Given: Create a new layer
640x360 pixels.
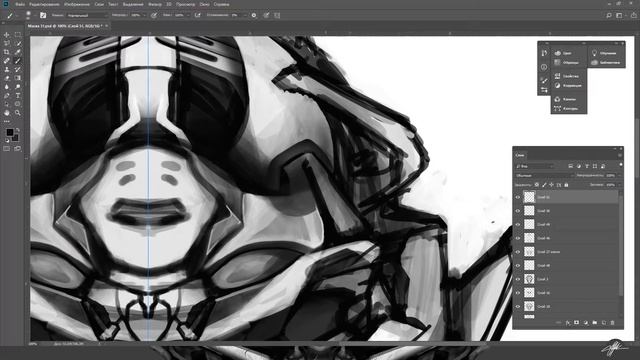Looking at the screenshot, I should click(604, 322).
